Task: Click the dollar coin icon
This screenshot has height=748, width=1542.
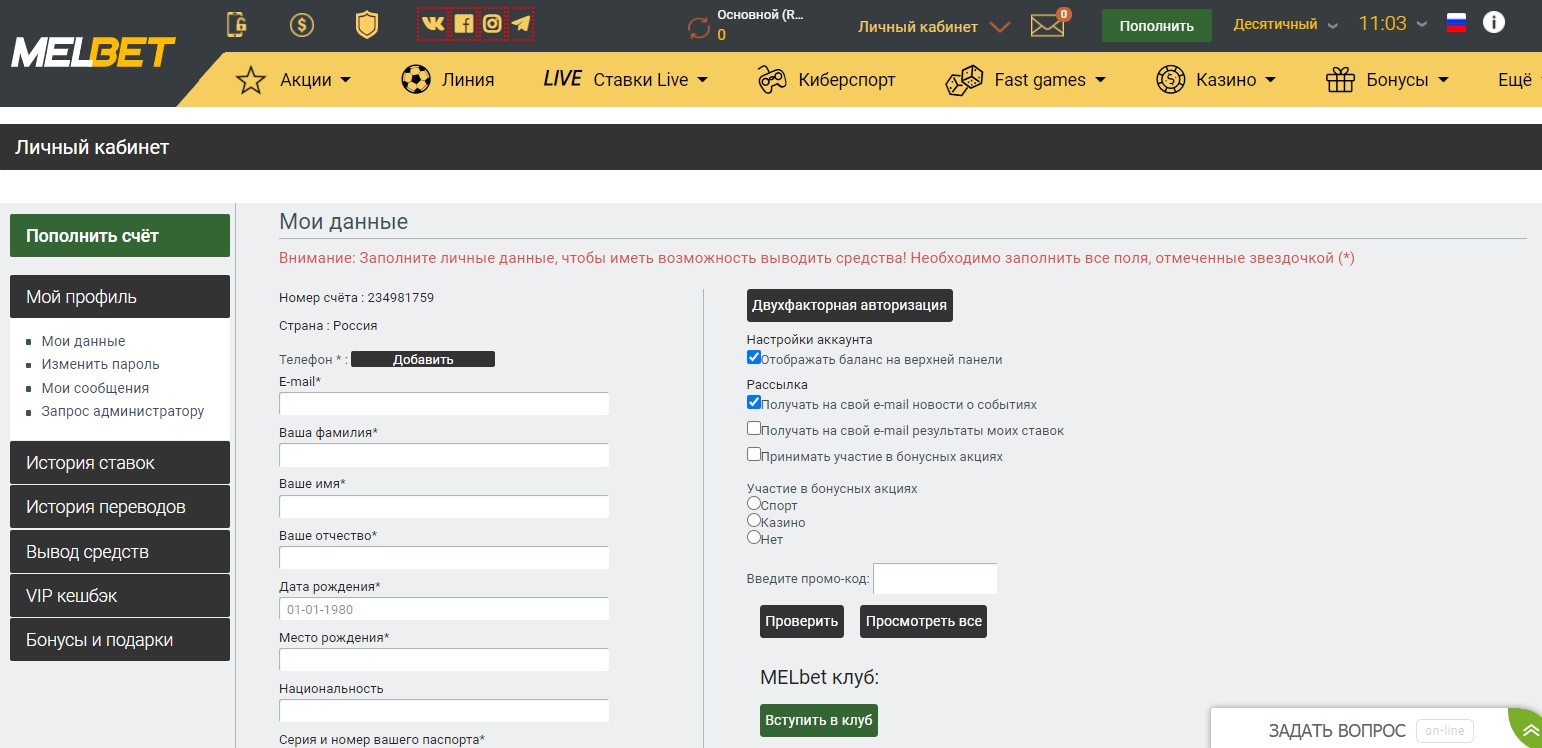Action: coord(301,25)
